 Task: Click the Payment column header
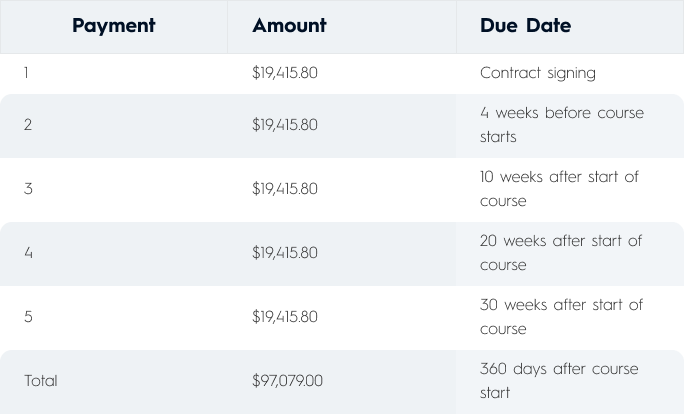coord(113,26)
